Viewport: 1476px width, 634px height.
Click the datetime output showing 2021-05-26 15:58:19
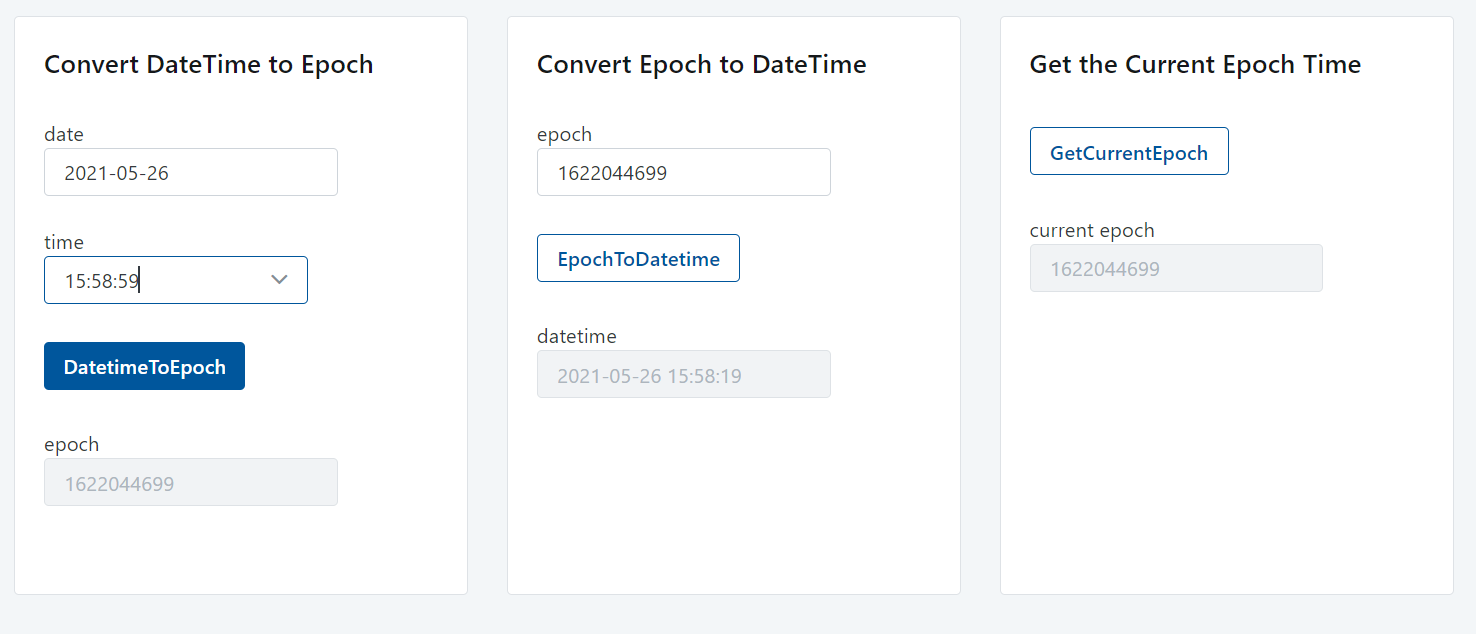point(683,375)
